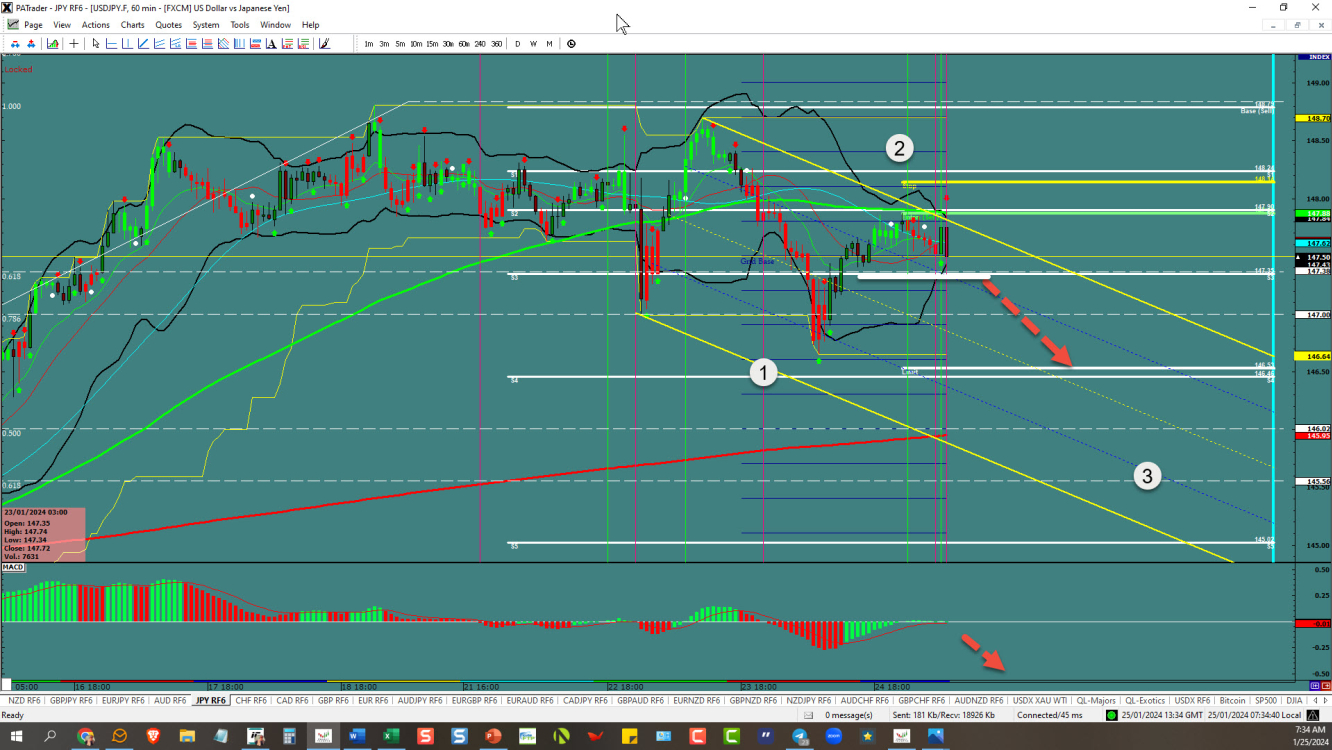Viewport: 1332px width, 750px height.
Task: Restore the inner chart window
Action: click(1299, 25)
